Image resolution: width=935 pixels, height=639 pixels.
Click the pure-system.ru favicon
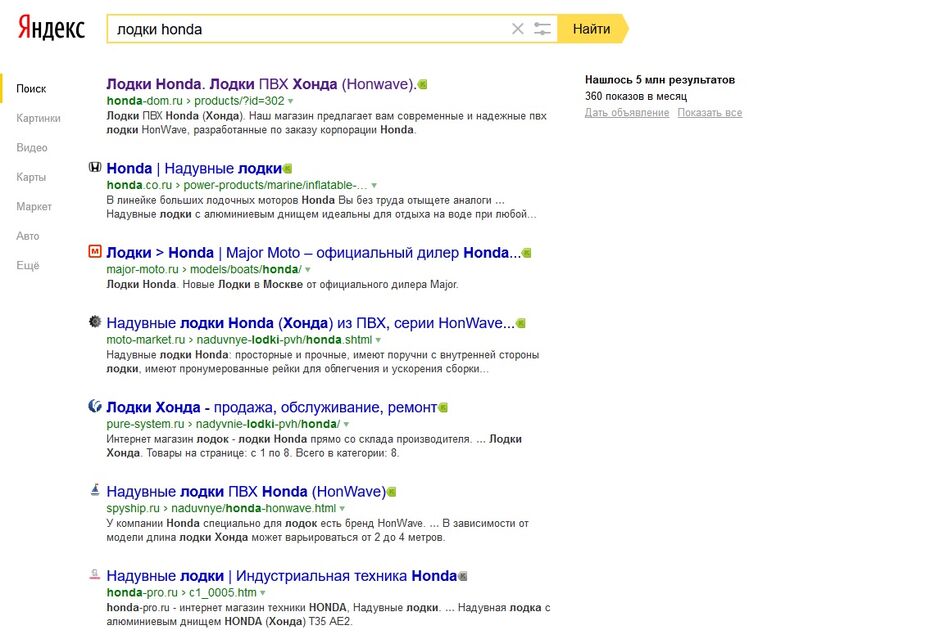[x=95, y=406]
